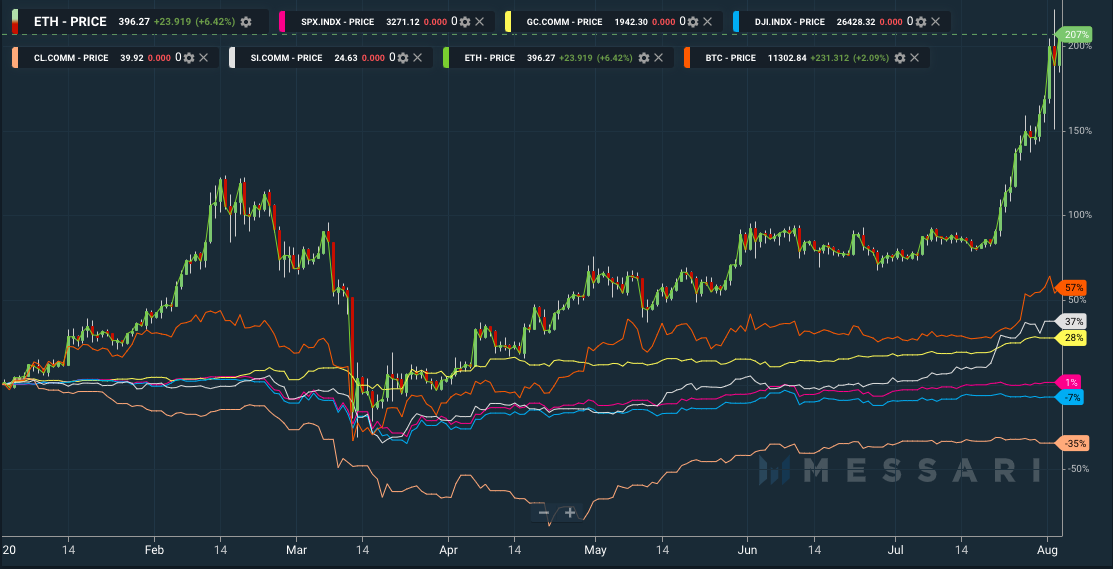
Task: Click the blue DJI.INDX color bar
Action: click(x=736, y=21)
